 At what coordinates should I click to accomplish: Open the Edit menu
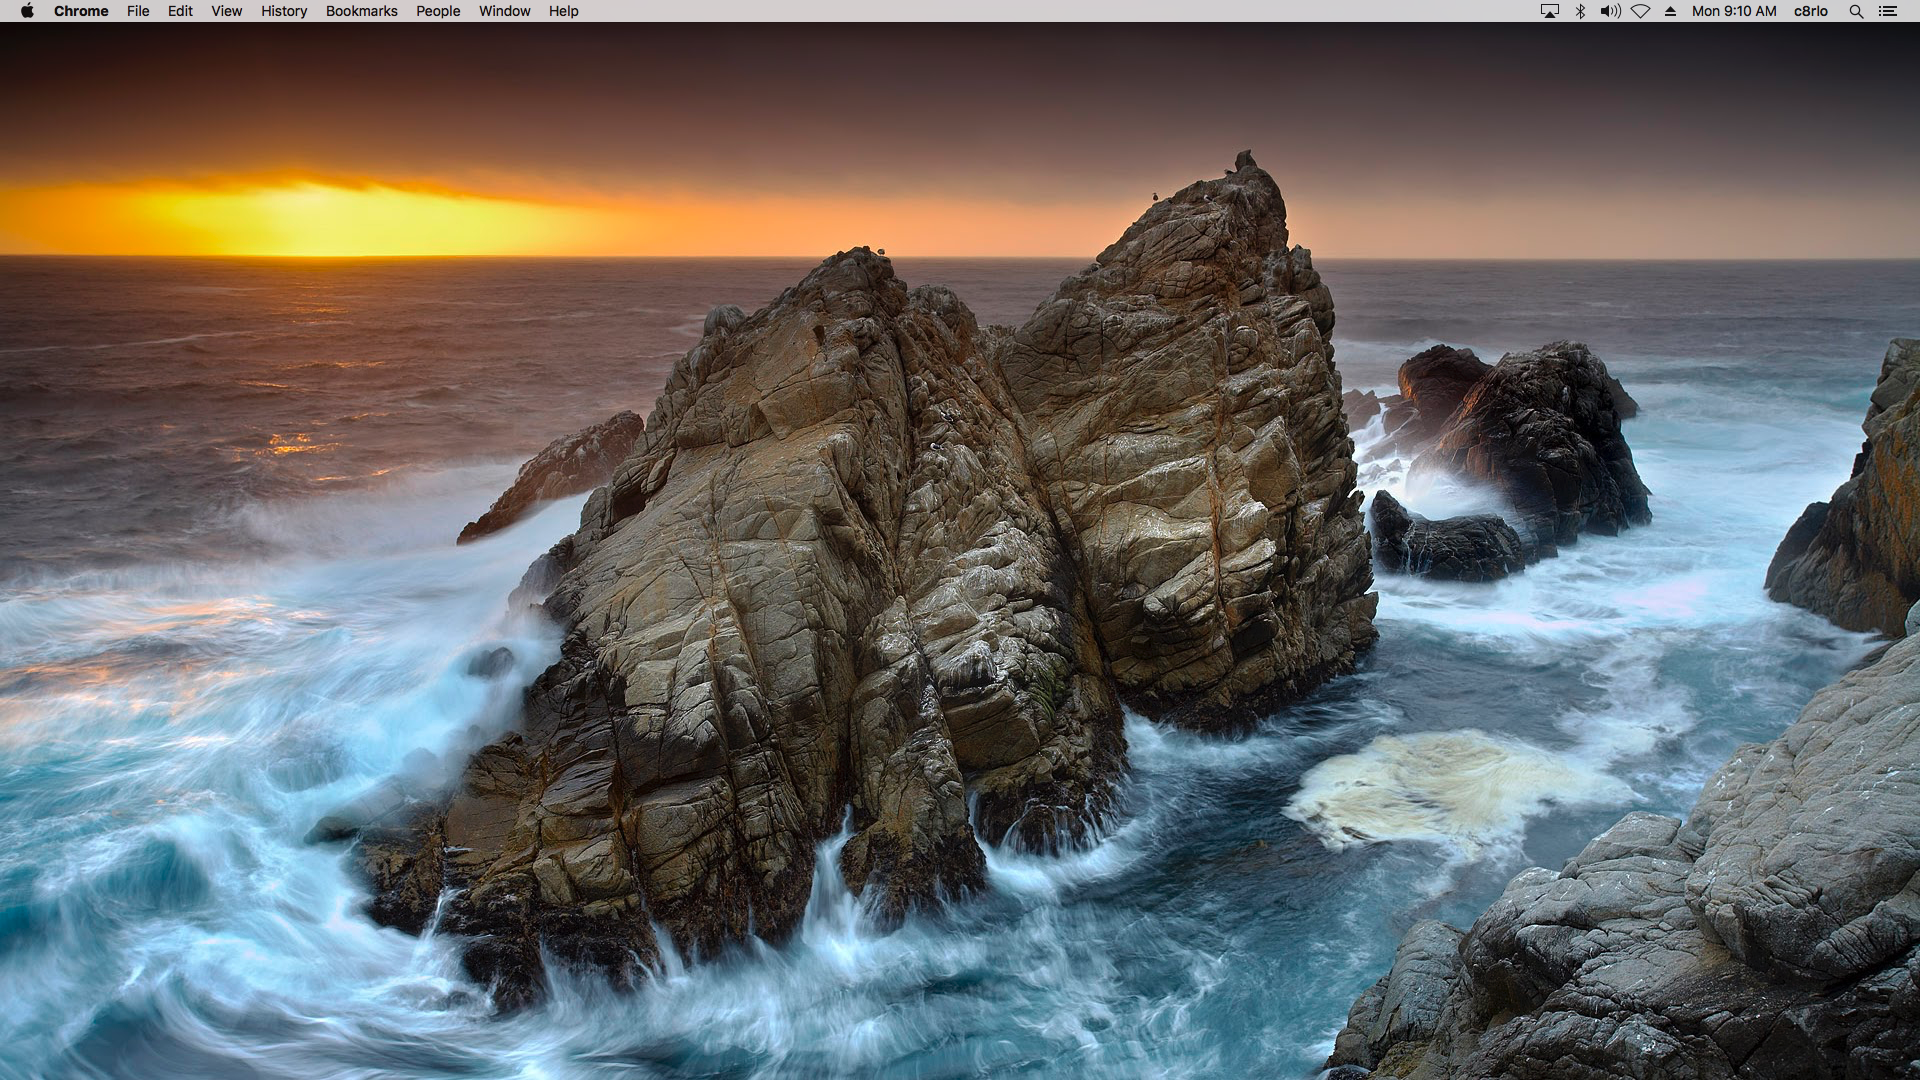[x=180, y=11]
